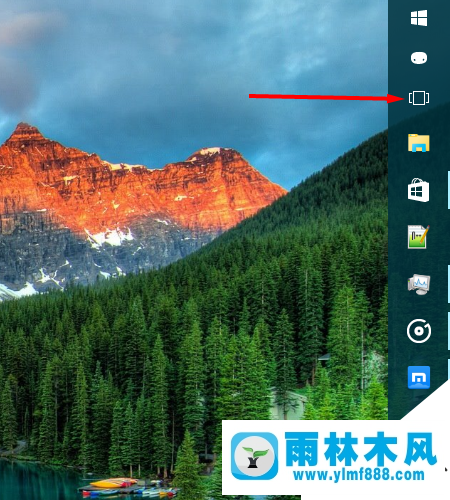Open the Windows Store app

pos(419,190)
